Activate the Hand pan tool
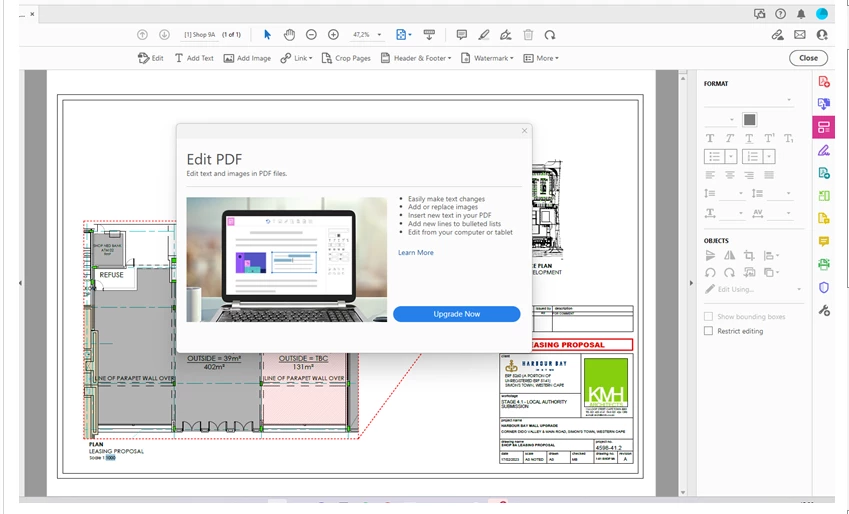Screen dimensions: 849x514 [x=289, y=35]
